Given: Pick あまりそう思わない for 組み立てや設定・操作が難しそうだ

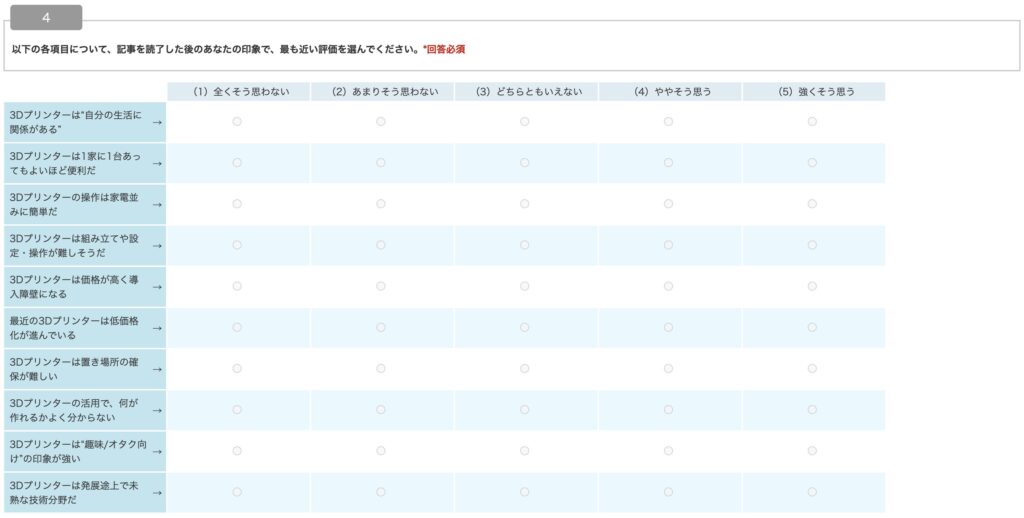Looking at the screenshot, I should pos(381,245).
